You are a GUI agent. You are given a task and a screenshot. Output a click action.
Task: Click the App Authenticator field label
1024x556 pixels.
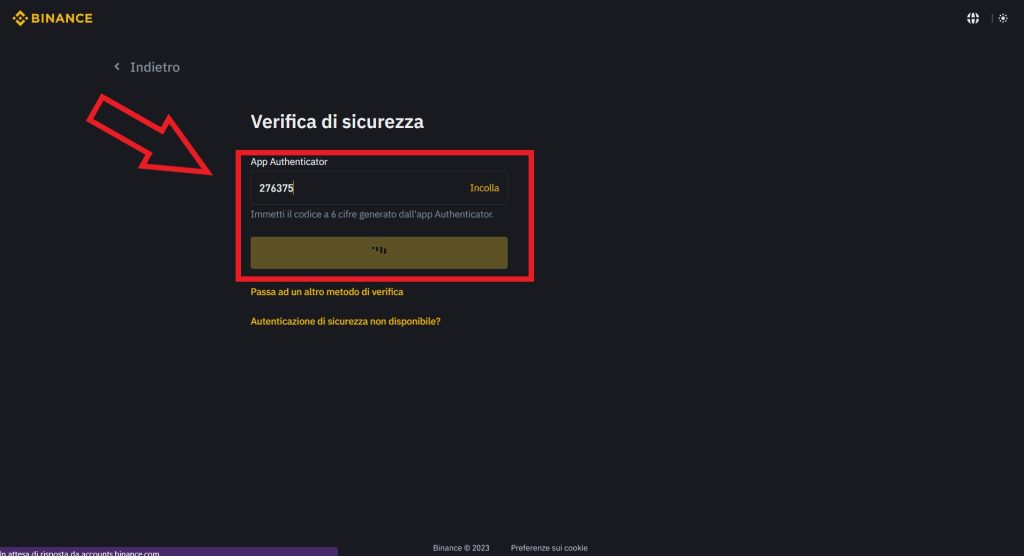tap(289, 161)
